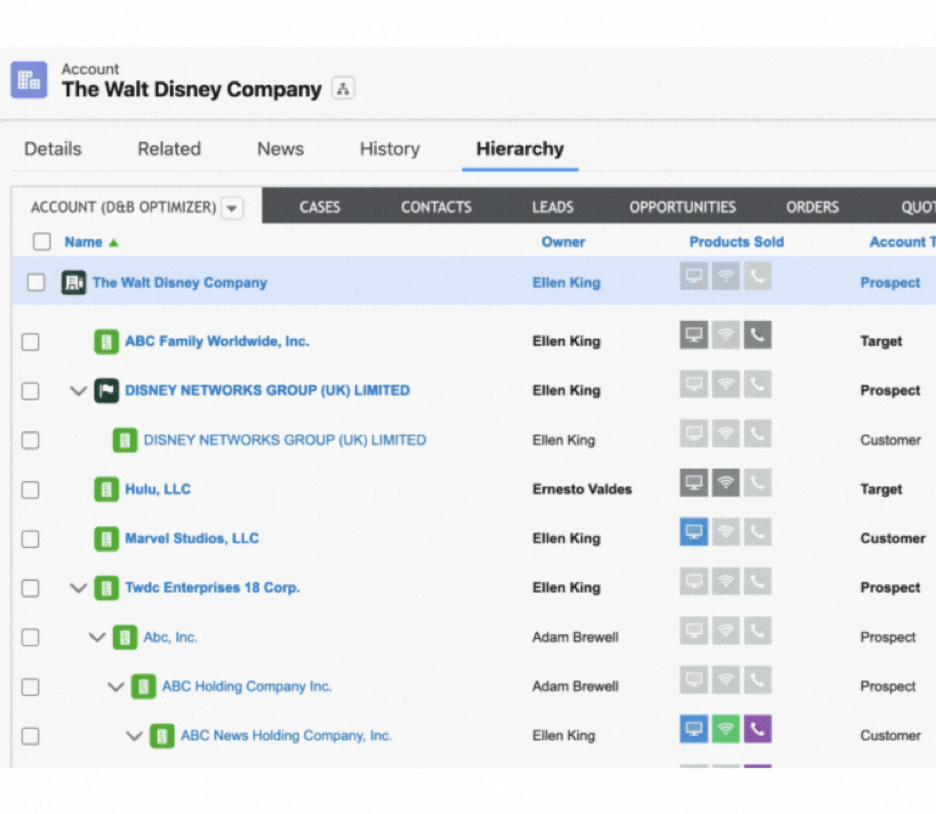Click dark wifi icon in Hulu, LLC row
This screenshot has width=936, height=814.
tap(726, 482)
